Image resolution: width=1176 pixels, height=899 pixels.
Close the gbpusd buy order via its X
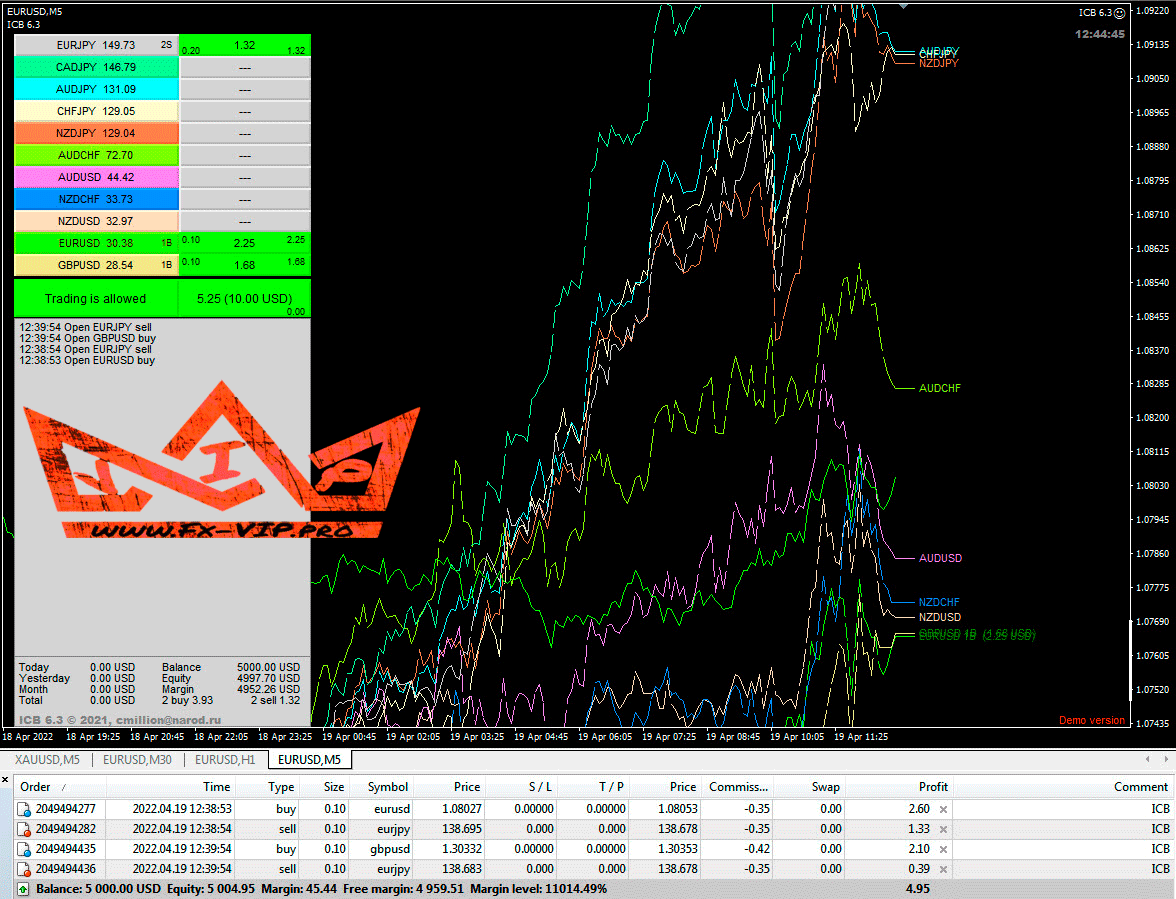pos(942,849)
